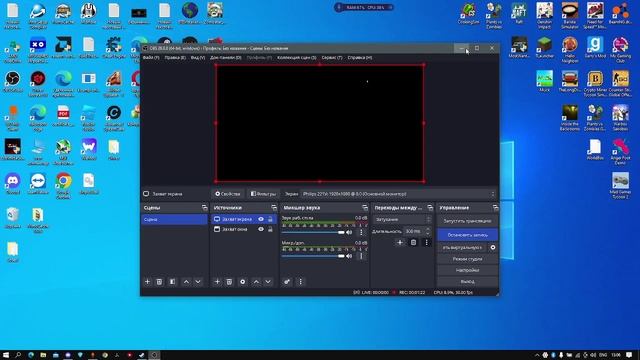Image resolution: width=640 pixels, height=360 pixels.
Task: Move source up in the Sources list
Action: [256, 282]
